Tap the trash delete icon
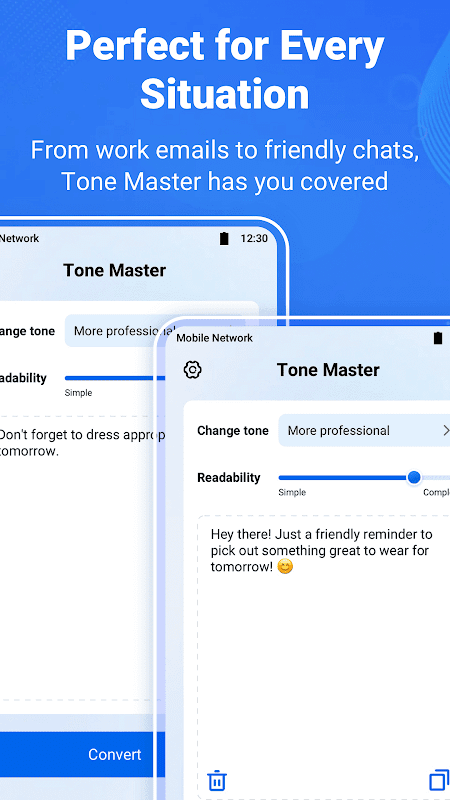450x800 pixels. [217, 781]
